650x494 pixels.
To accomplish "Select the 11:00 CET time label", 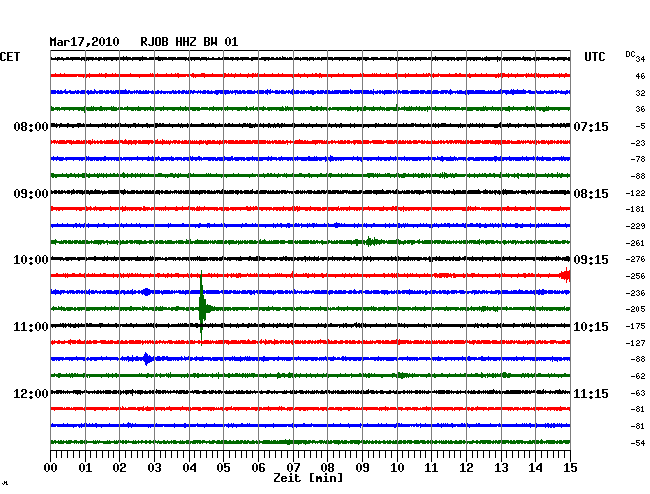I will (x=31, y=327).
